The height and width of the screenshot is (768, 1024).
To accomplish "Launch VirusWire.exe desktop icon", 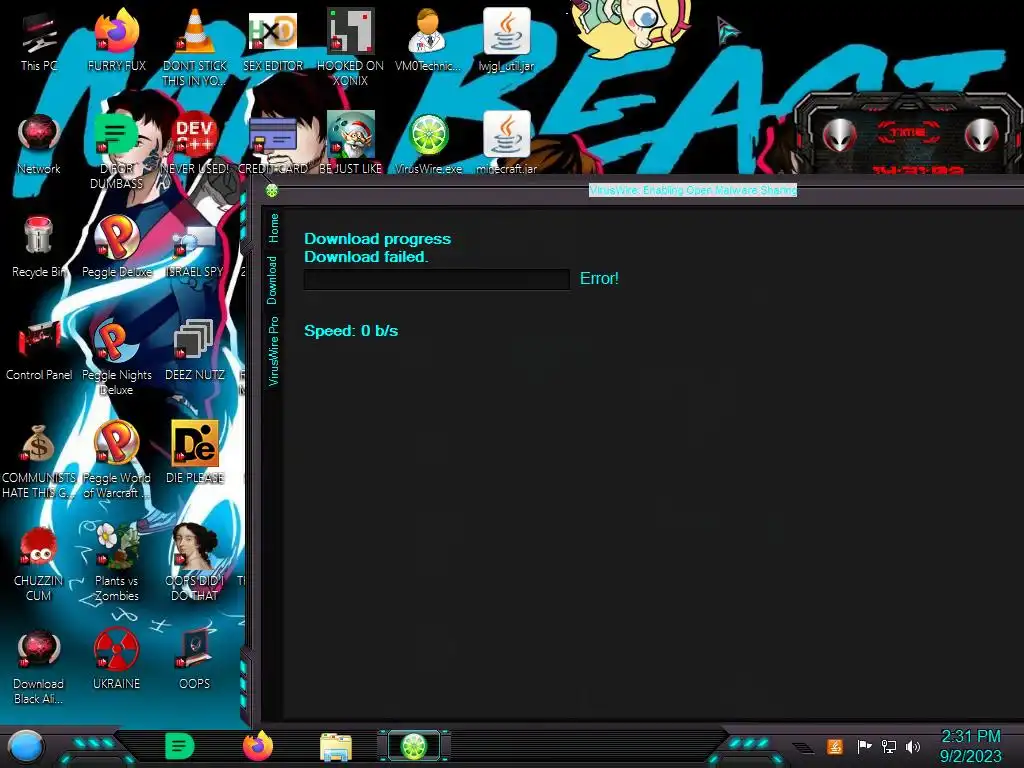I will click(x=428, y=144).
